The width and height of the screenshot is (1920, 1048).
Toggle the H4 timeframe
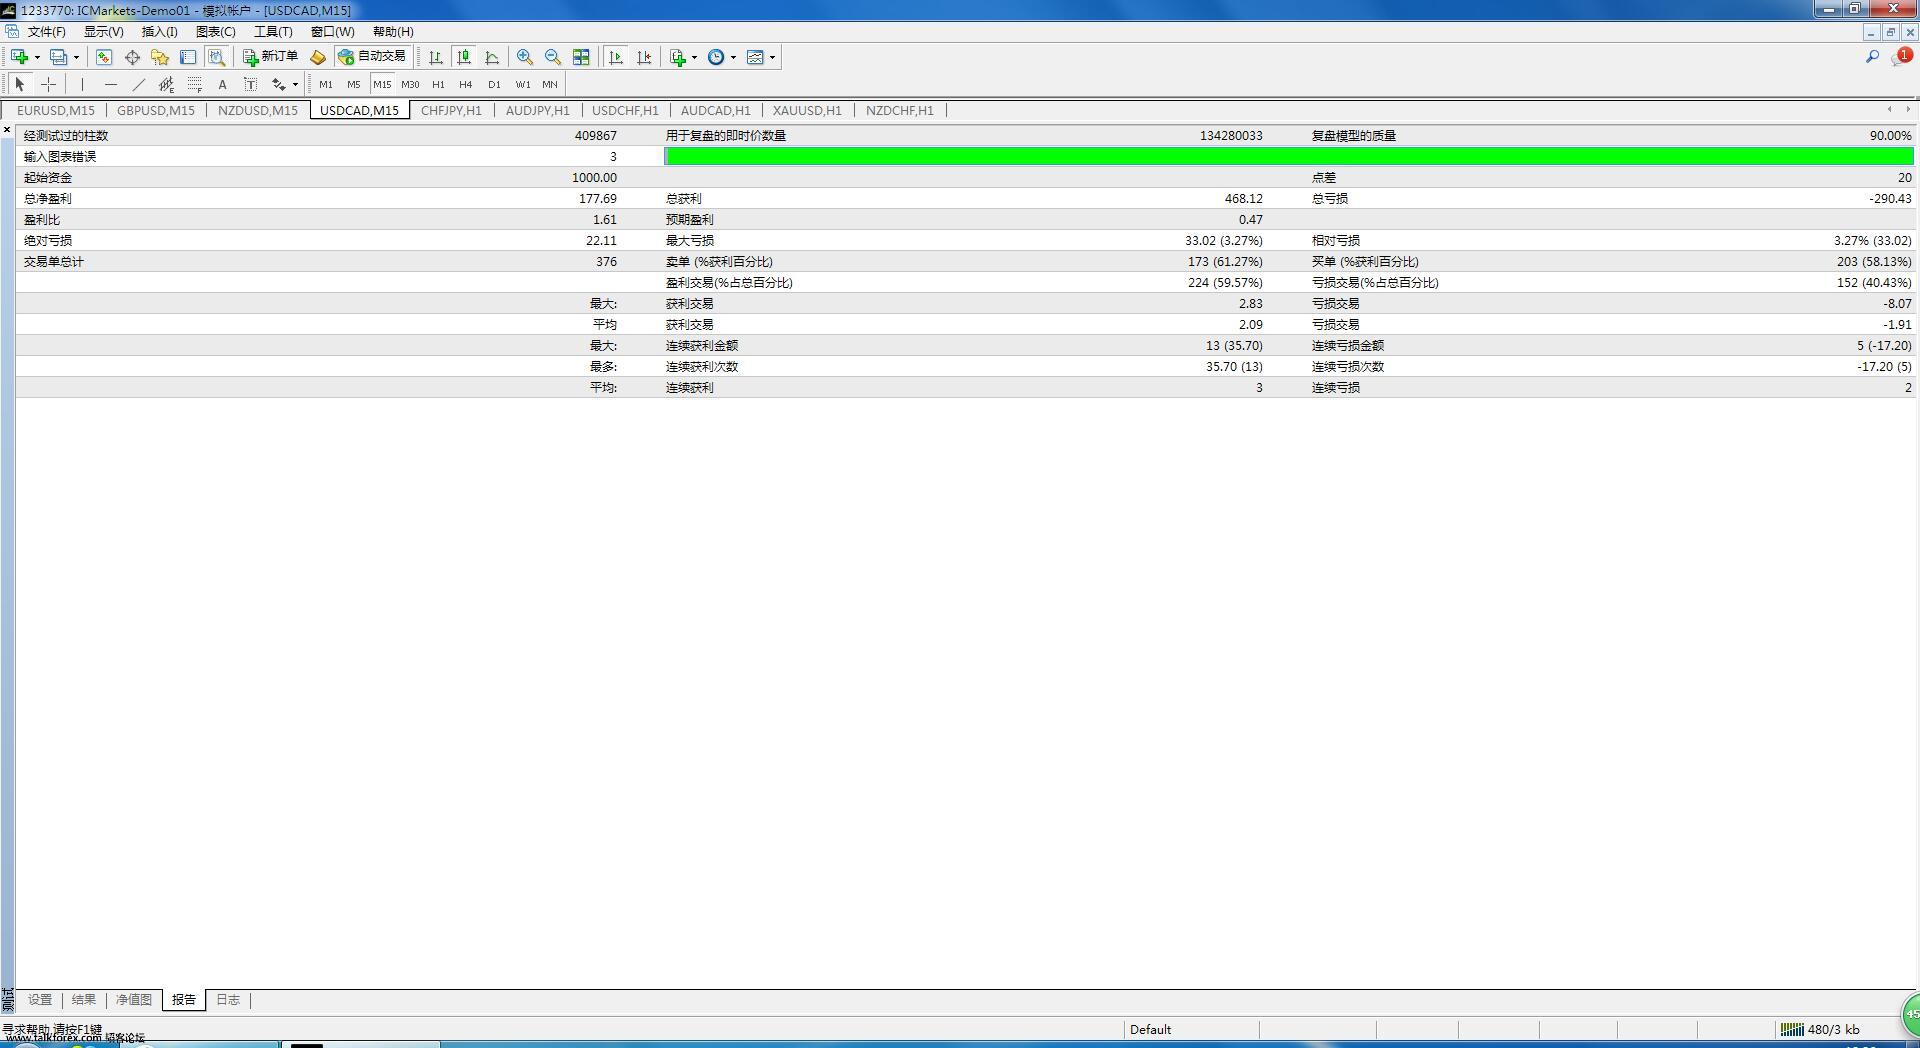tap(466, 84)
